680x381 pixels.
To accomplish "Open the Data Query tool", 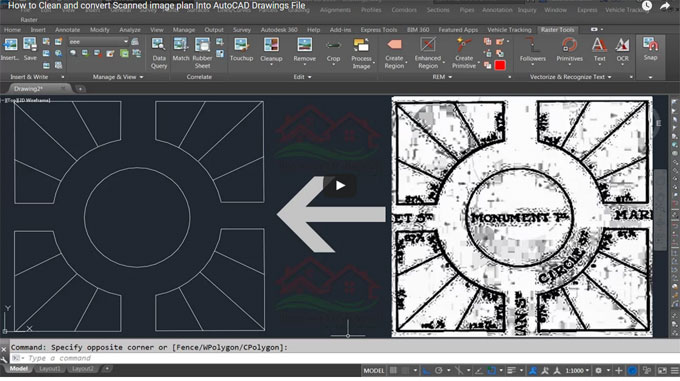I will click(x=159, y=53).
